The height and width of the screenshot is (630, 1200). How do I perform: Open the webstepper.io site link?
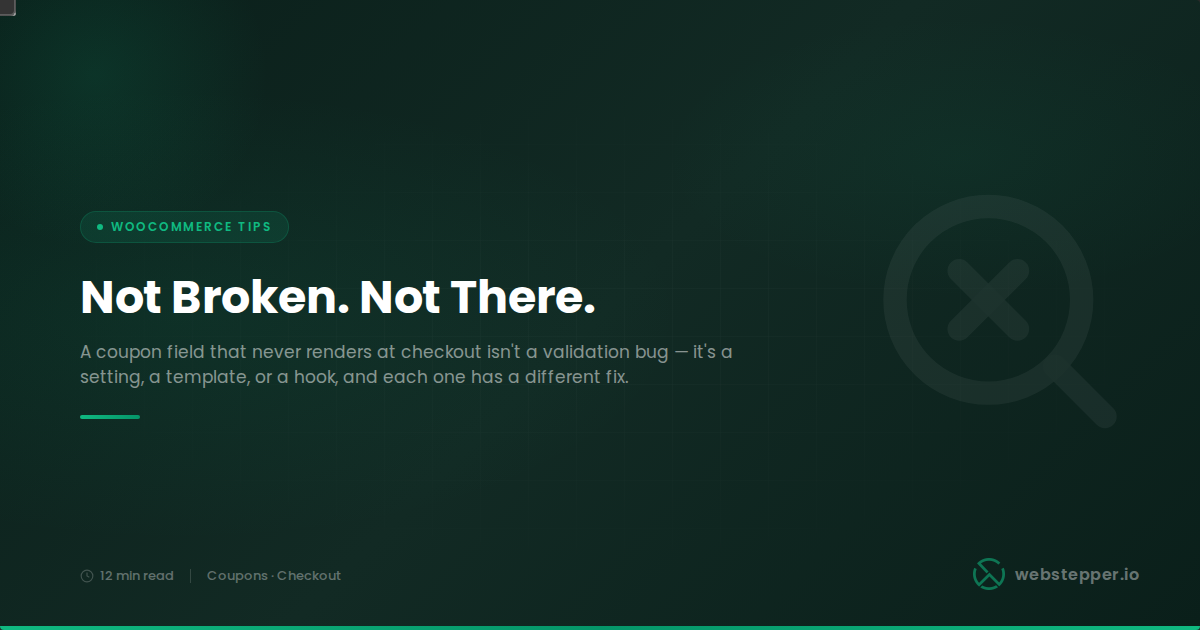1077,575
